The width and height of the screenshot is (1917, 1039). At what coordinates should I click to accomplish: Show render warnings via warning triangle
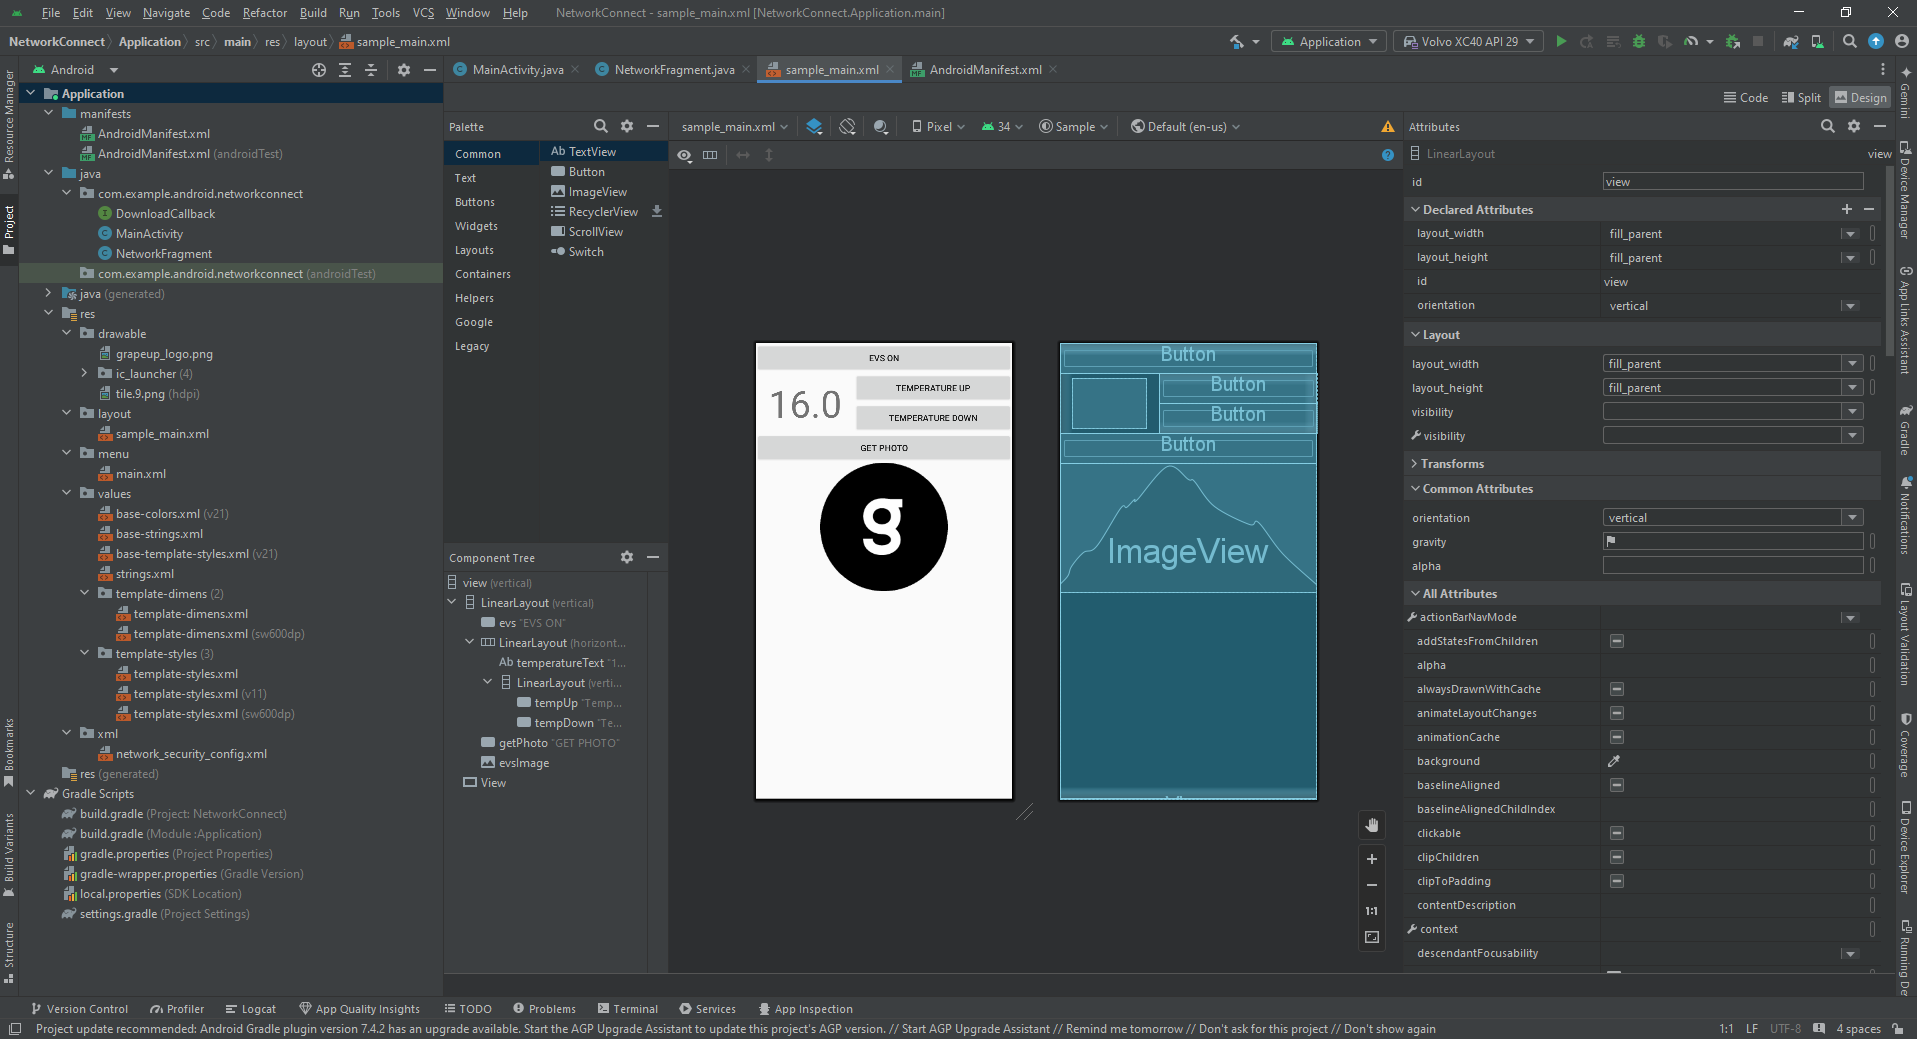tap(1388, 127)
